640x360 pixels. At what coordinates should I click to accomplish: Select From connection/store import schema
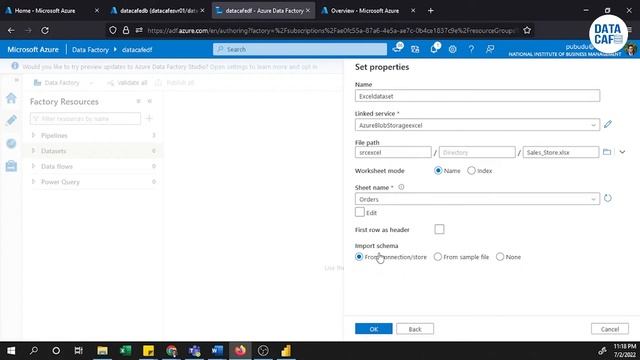point(359,257)
